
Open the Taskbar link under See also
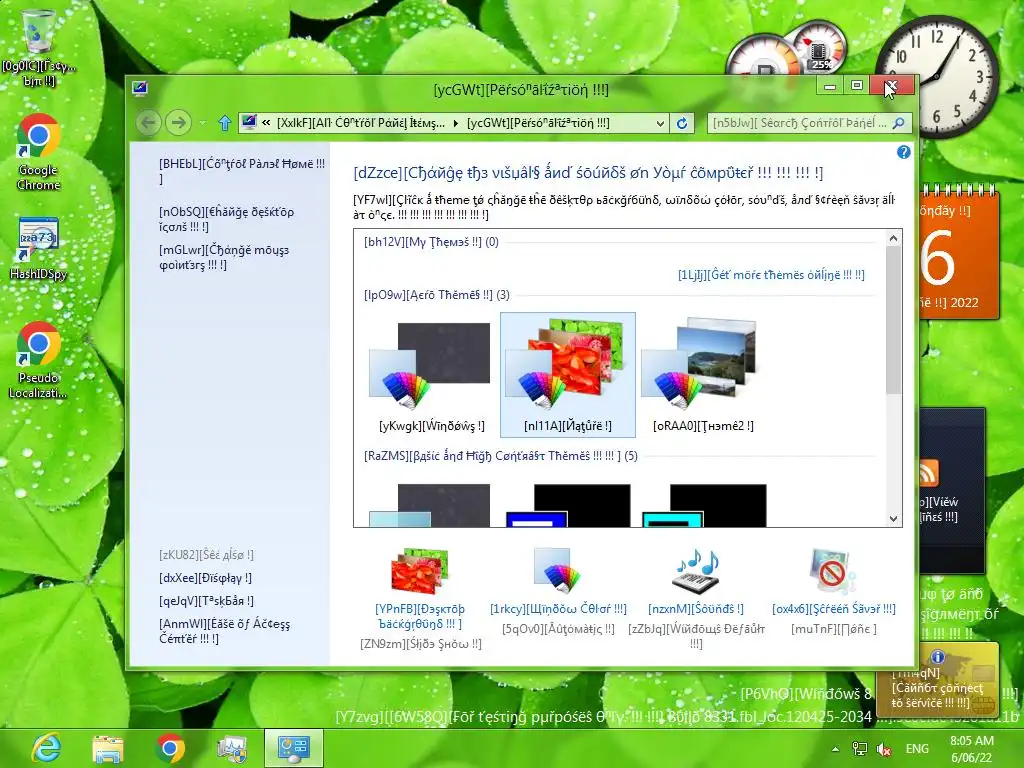tap(206, 600)
